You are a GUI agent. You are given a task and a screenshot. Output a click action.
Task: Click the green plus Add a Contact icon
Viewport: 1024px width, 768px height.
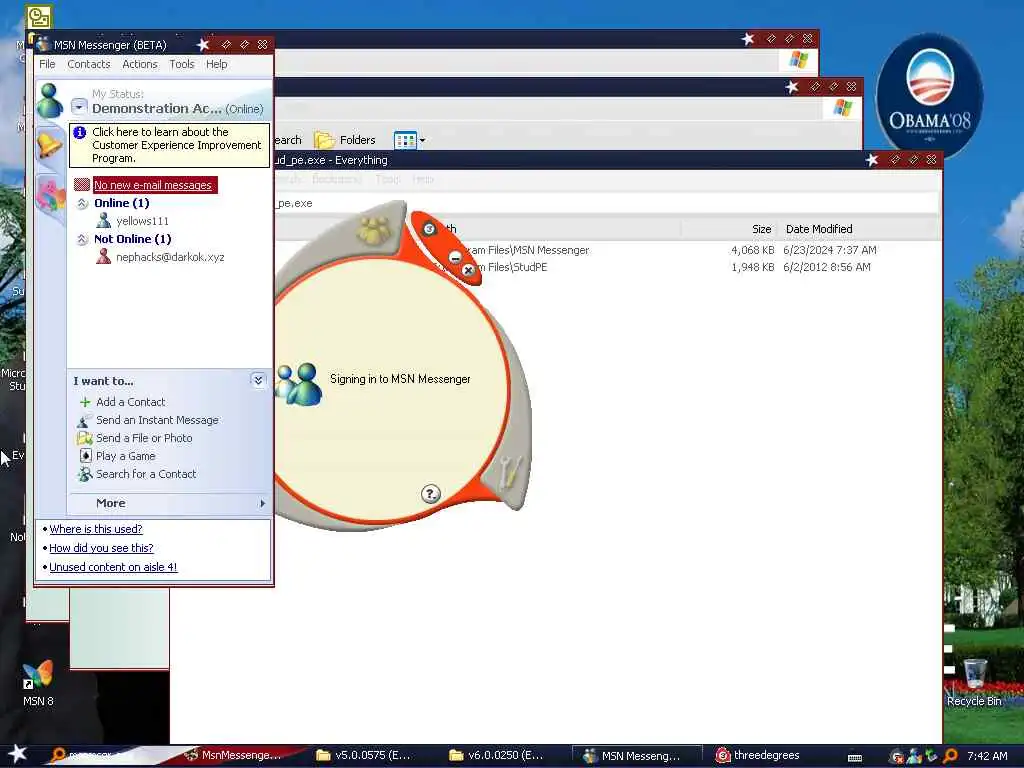pos(85,402)
